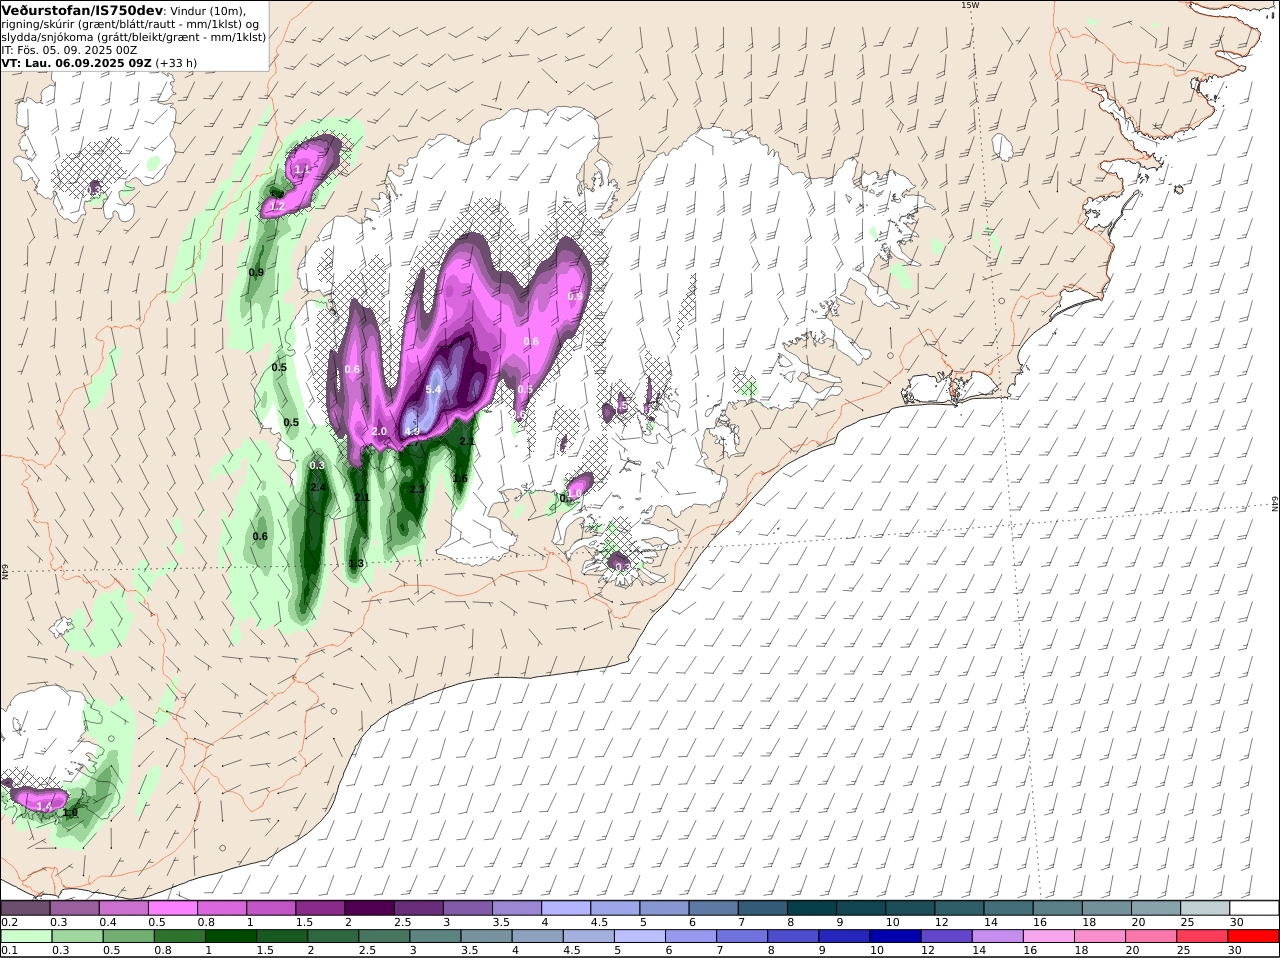Click the top-row legend swatch above the 10 label
The height and width of the screenshot is (958, 1280).
pyautogui.click(x=910, y=908)
